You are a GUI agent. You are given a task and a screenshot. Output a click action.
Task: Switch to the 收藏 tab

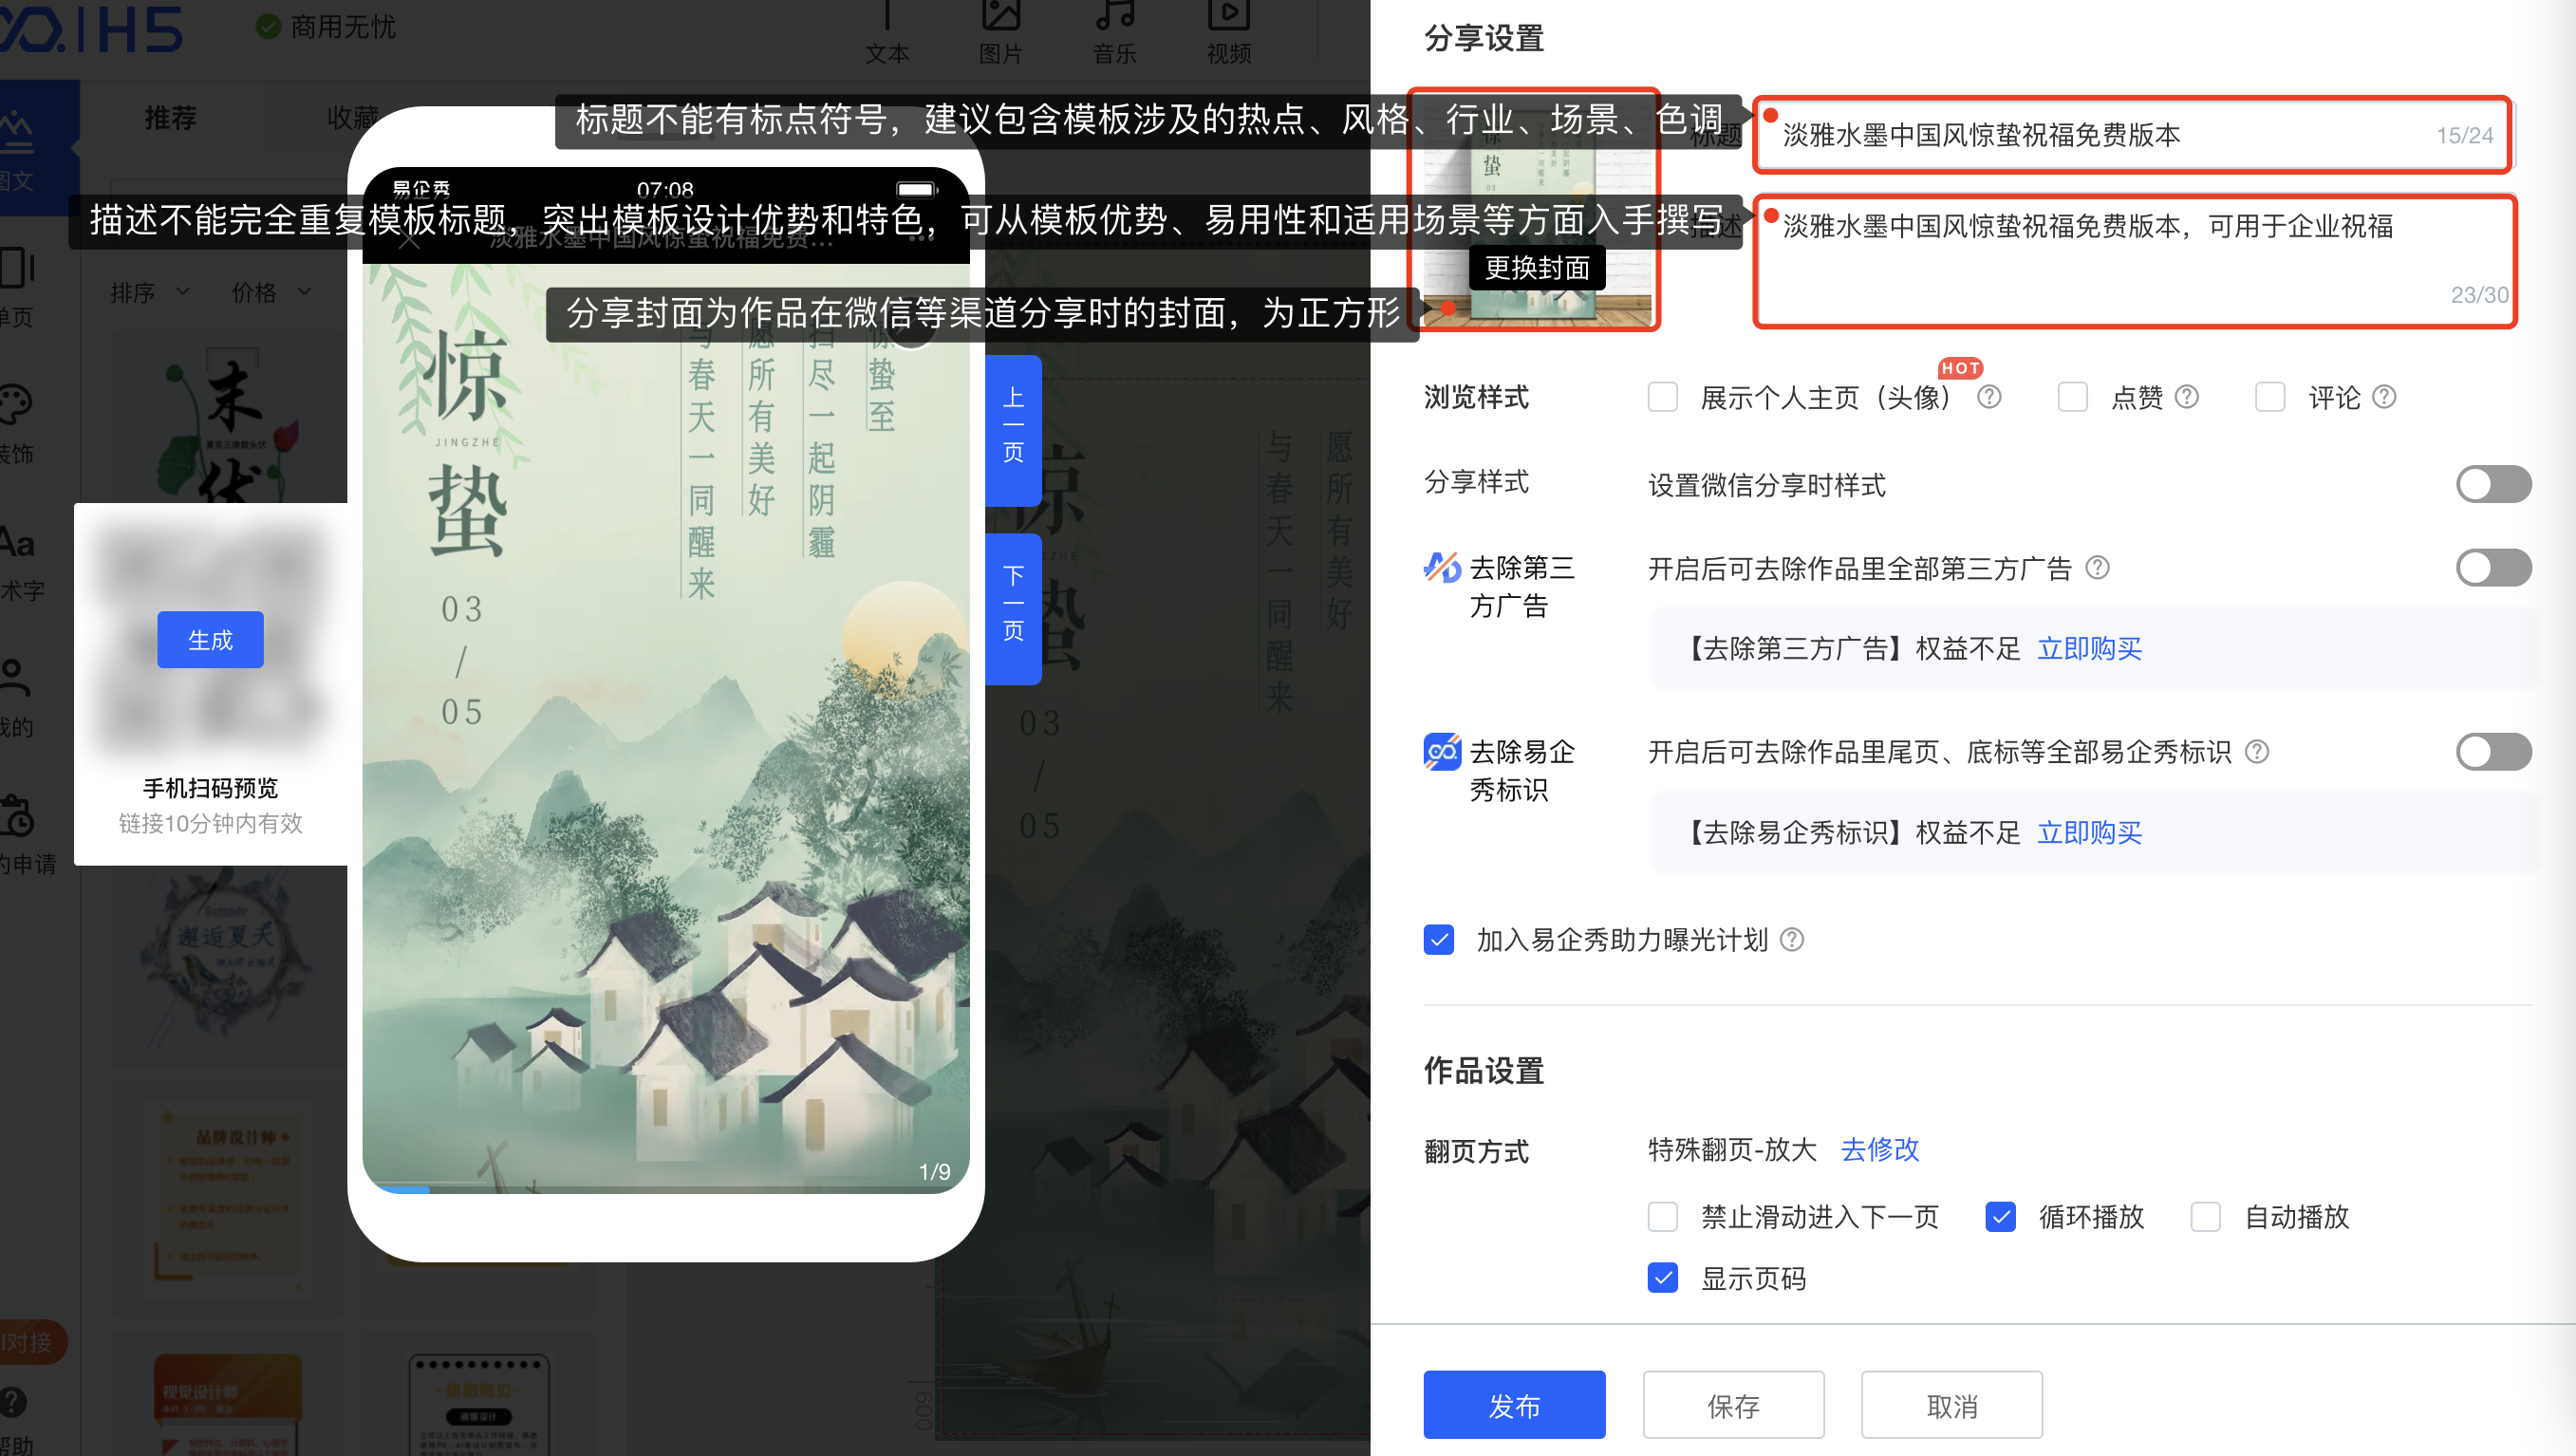tap(352, 118)
